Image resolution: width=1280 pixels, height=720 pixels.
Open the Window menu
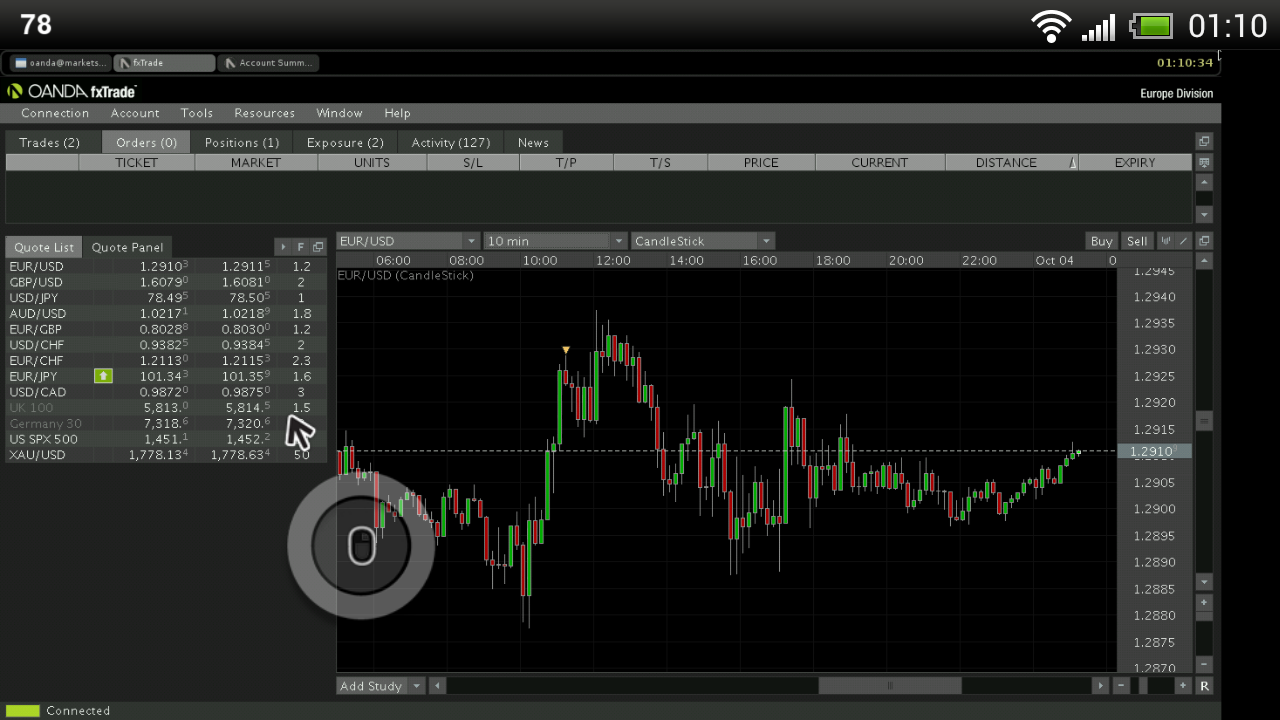(339, 113)
